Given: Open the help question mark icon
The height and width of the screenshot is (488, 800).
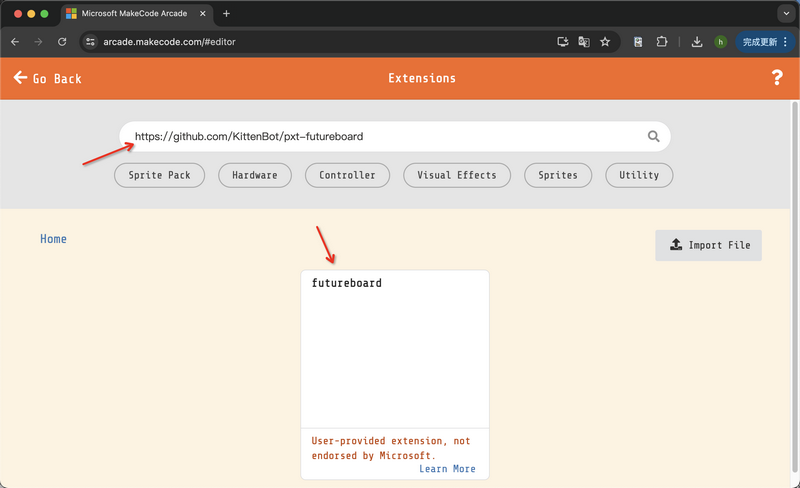Looking at the screenshot, I should coord(777,78).
